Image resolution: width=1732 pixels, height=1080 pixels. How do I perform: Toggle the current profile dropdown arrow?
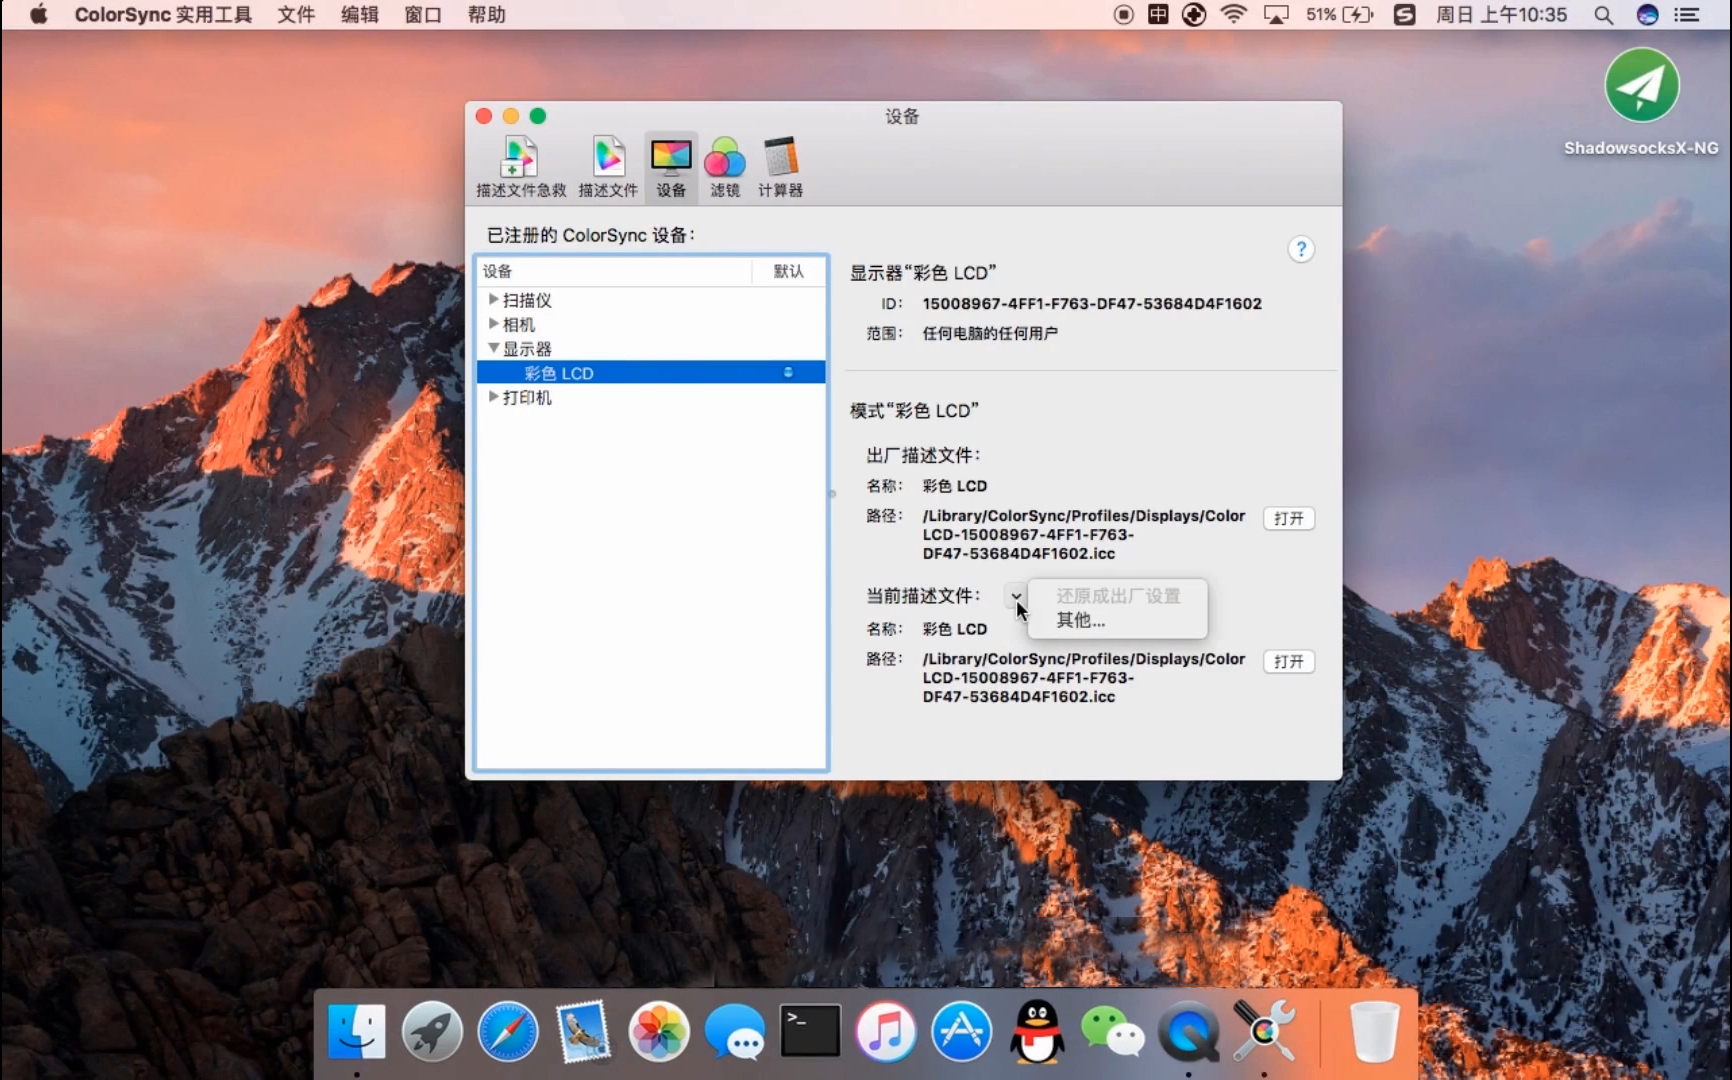1016,596
